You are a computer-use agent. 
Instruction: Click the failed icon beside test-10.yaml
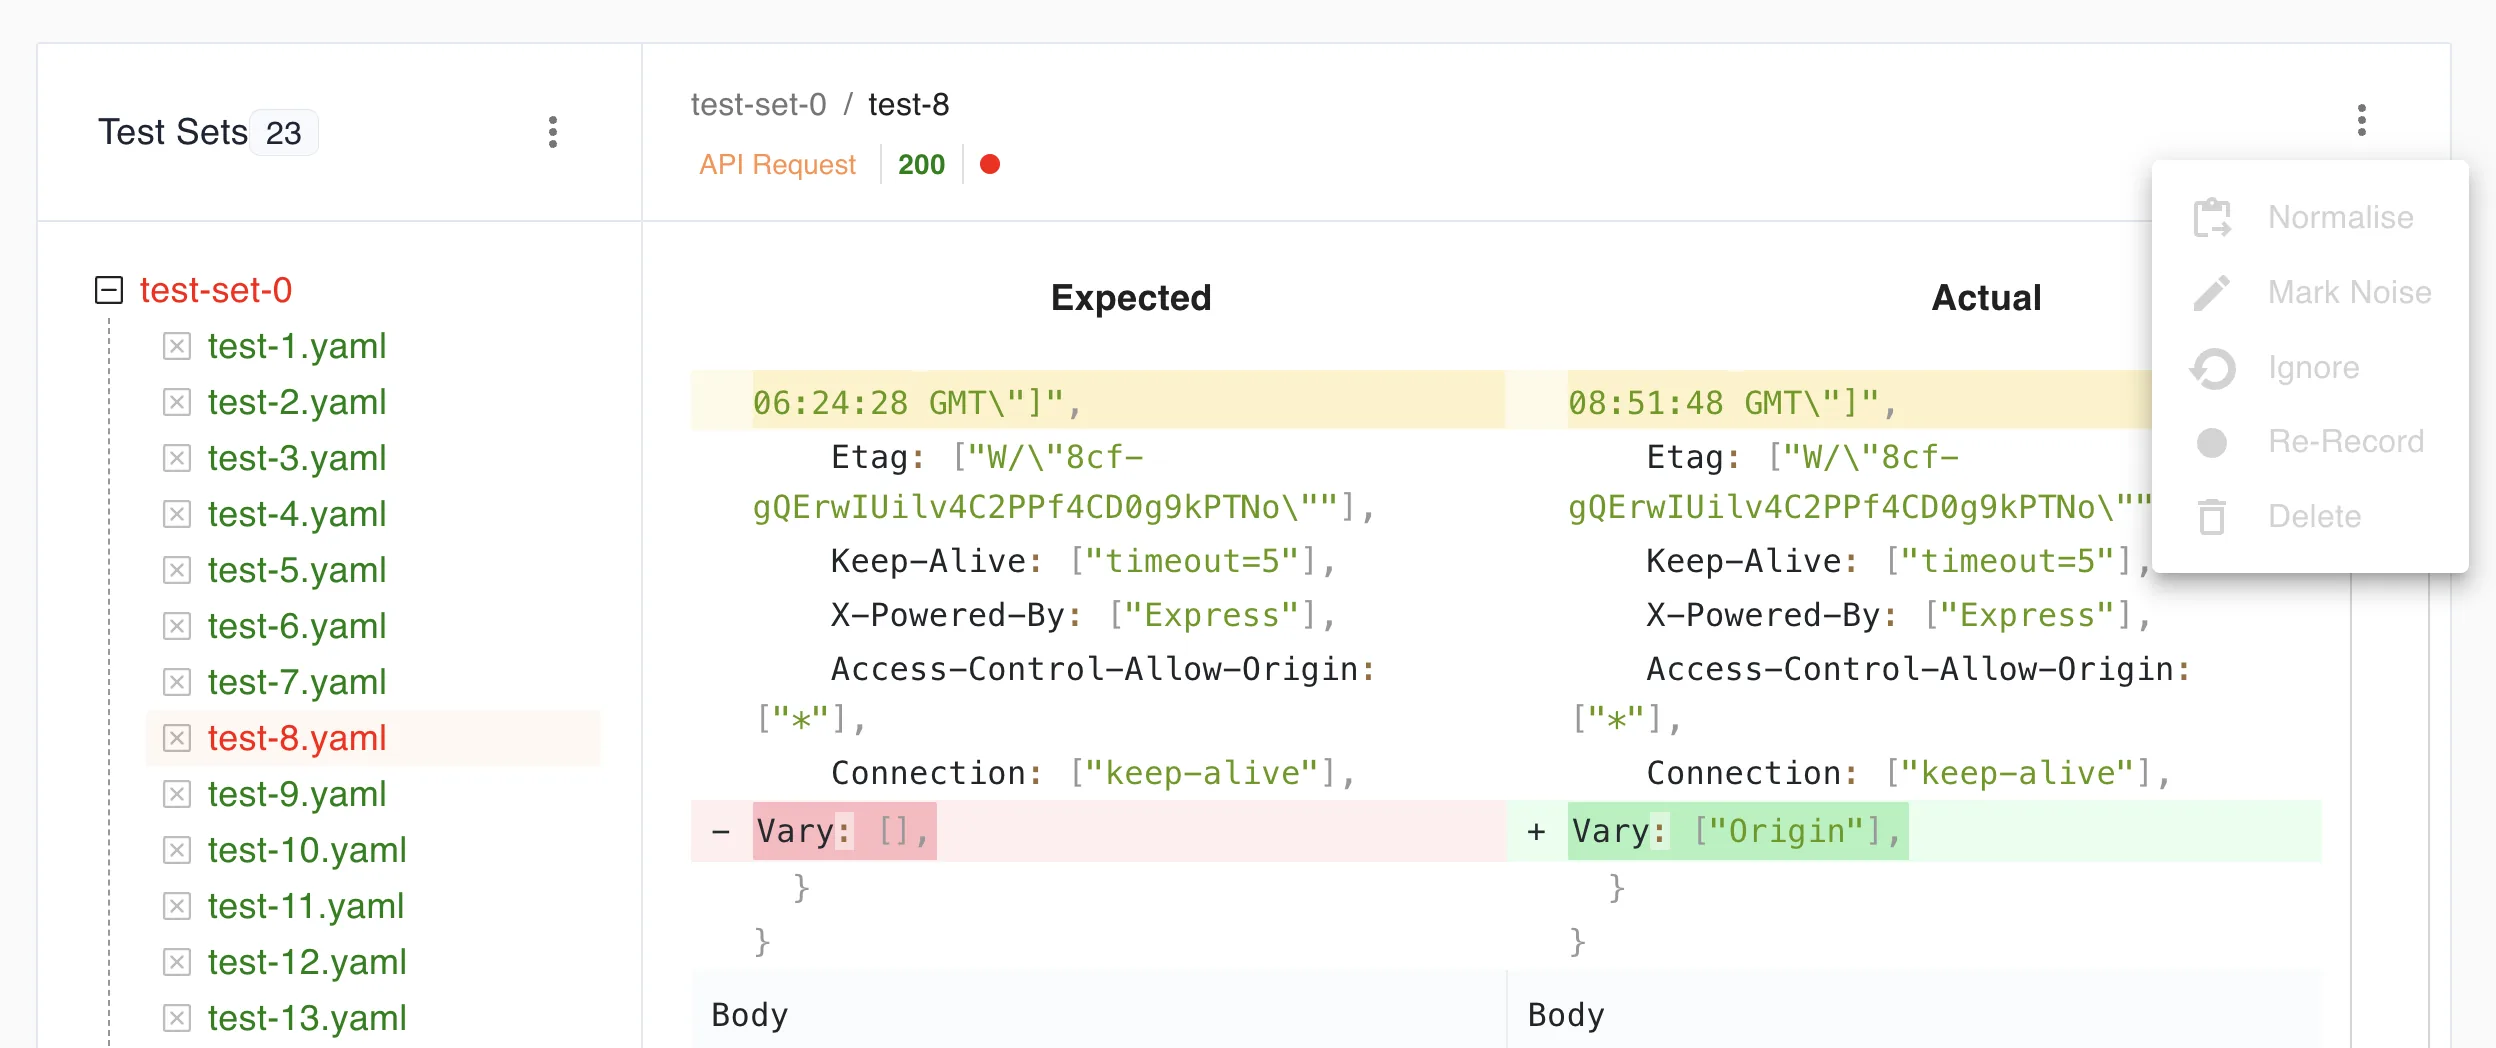177,850
